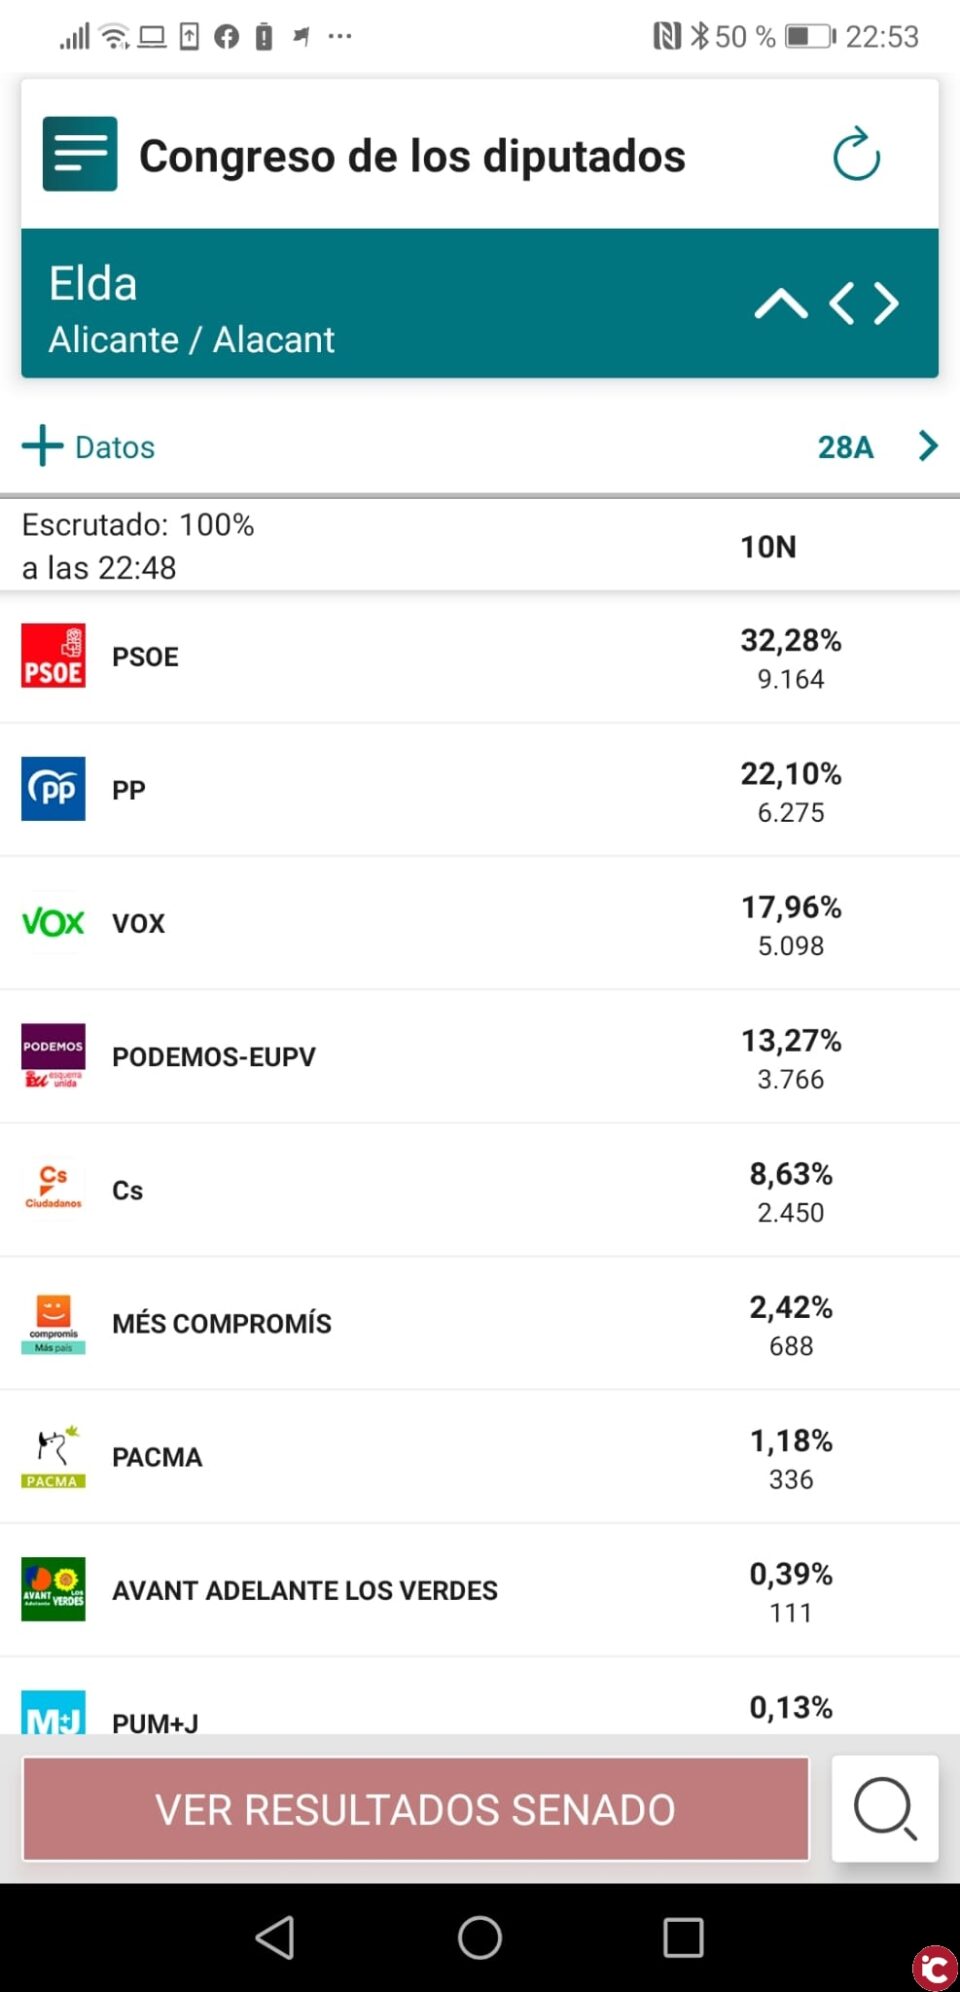Select the PACMA party icon
960x1992 pixels.
pyautogui.click(x=53, y=1456)
